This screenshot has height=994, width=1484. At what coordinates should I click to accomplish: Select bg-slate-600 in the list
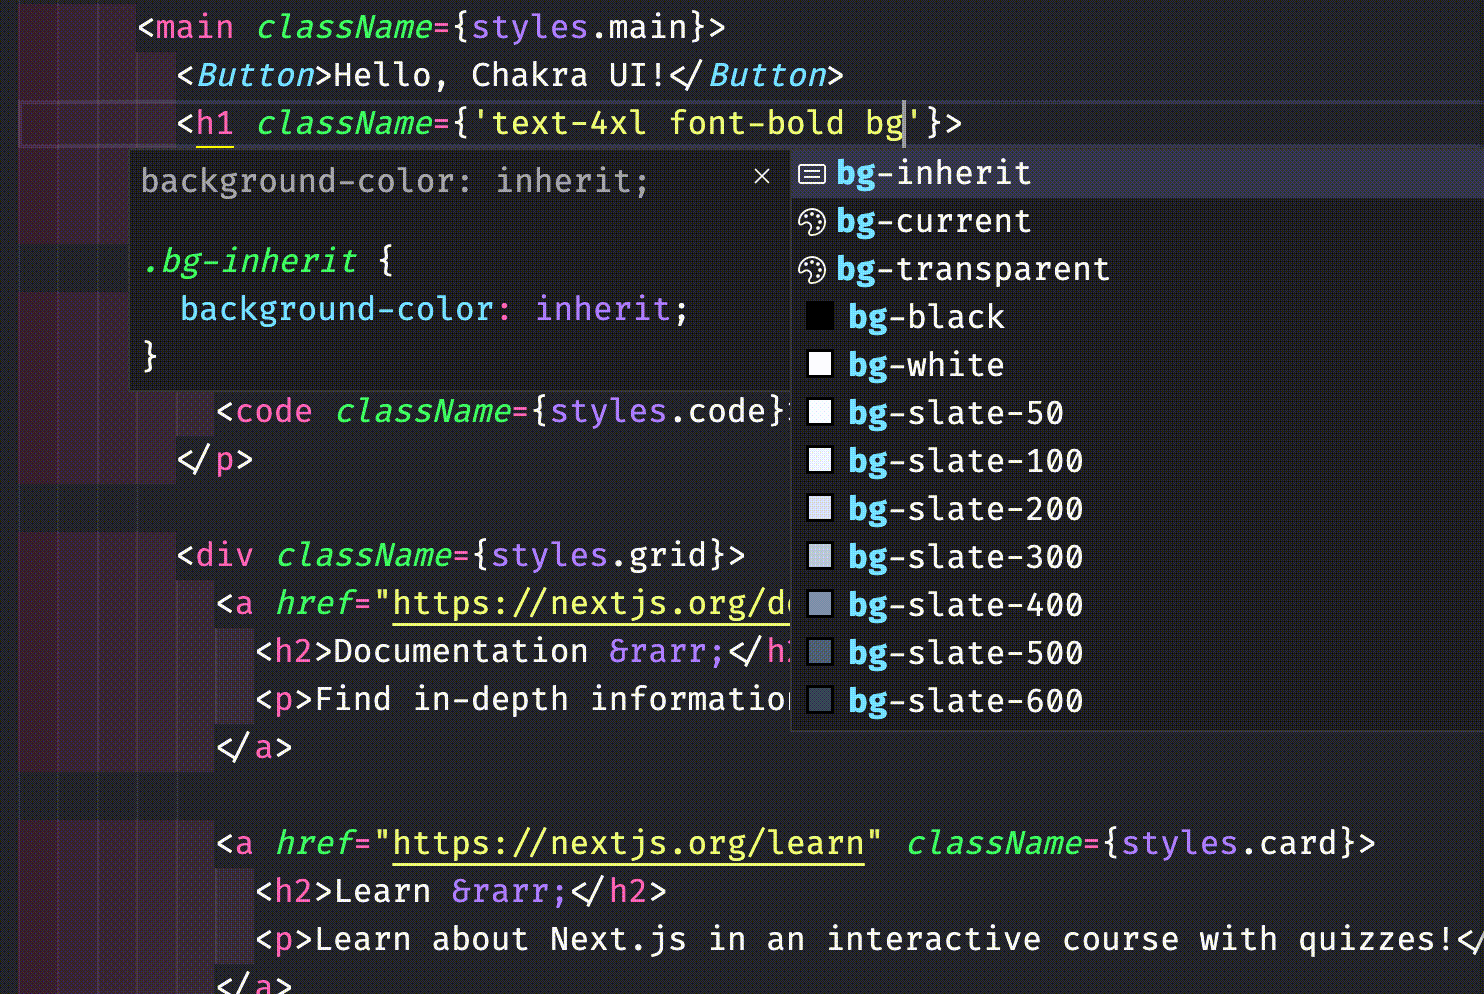click(x=1137, y=701)
